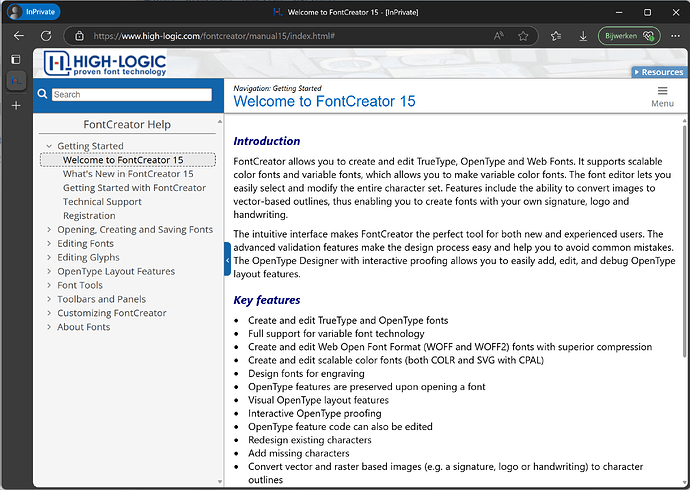Screen dimensions: 690x490
Task: Click the Welcome to FontCreator 15 page title
Action: (324, 102)
